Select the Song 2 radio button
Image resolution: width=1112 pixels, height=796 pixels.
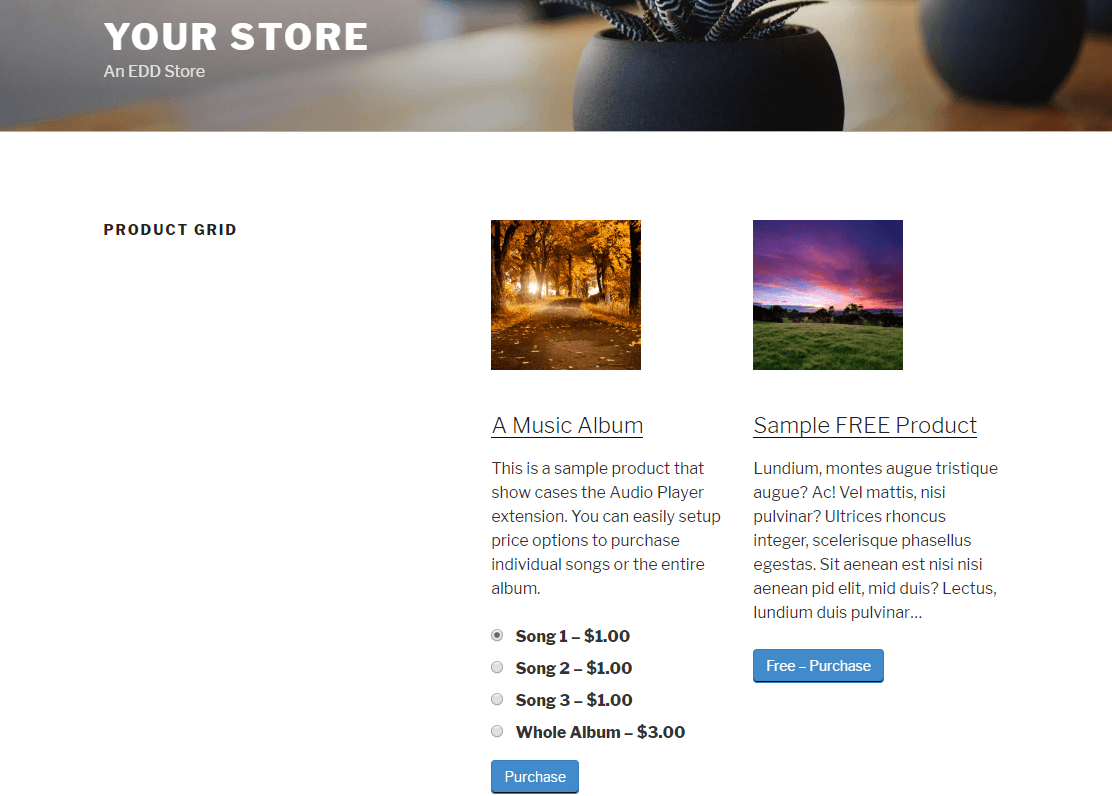tap(497, 667)
